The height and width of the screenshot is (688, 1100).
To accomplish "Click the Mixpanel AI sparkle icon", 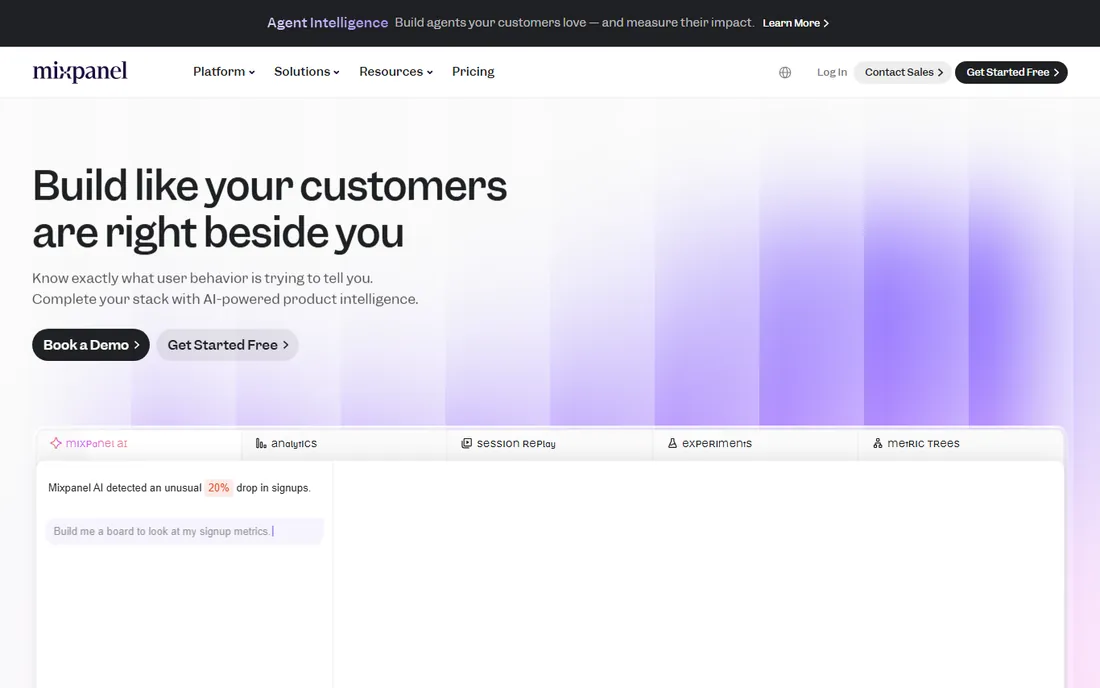I will (55, 443).
